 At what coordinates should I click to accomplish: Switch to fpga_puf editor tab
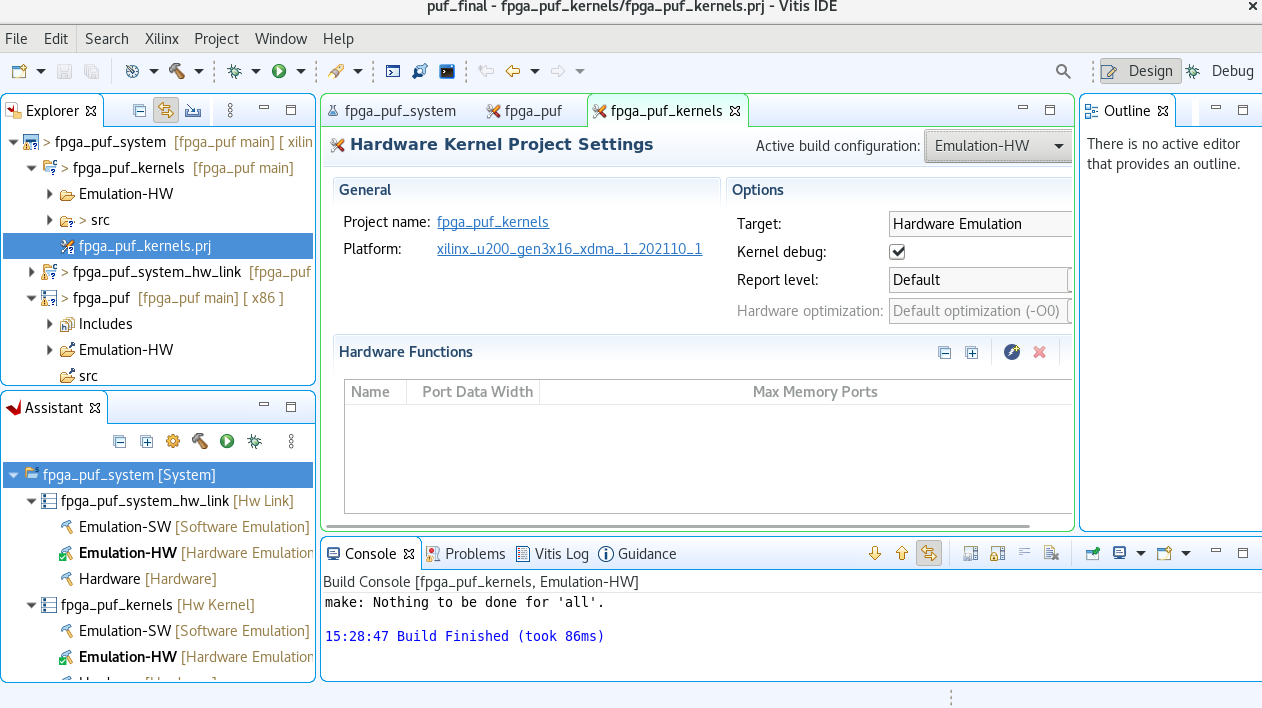[x=523, y=111]
